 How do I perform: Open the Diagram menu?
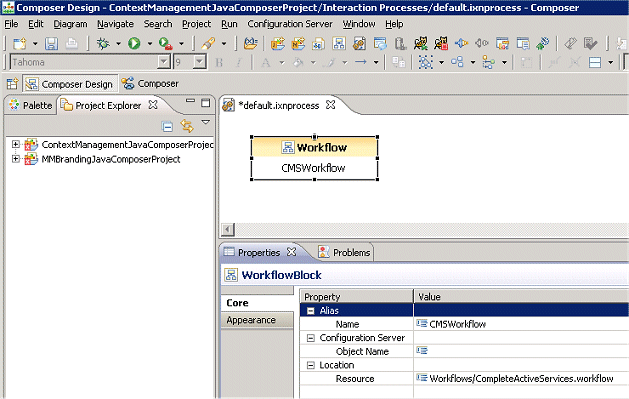pos(71,24)
